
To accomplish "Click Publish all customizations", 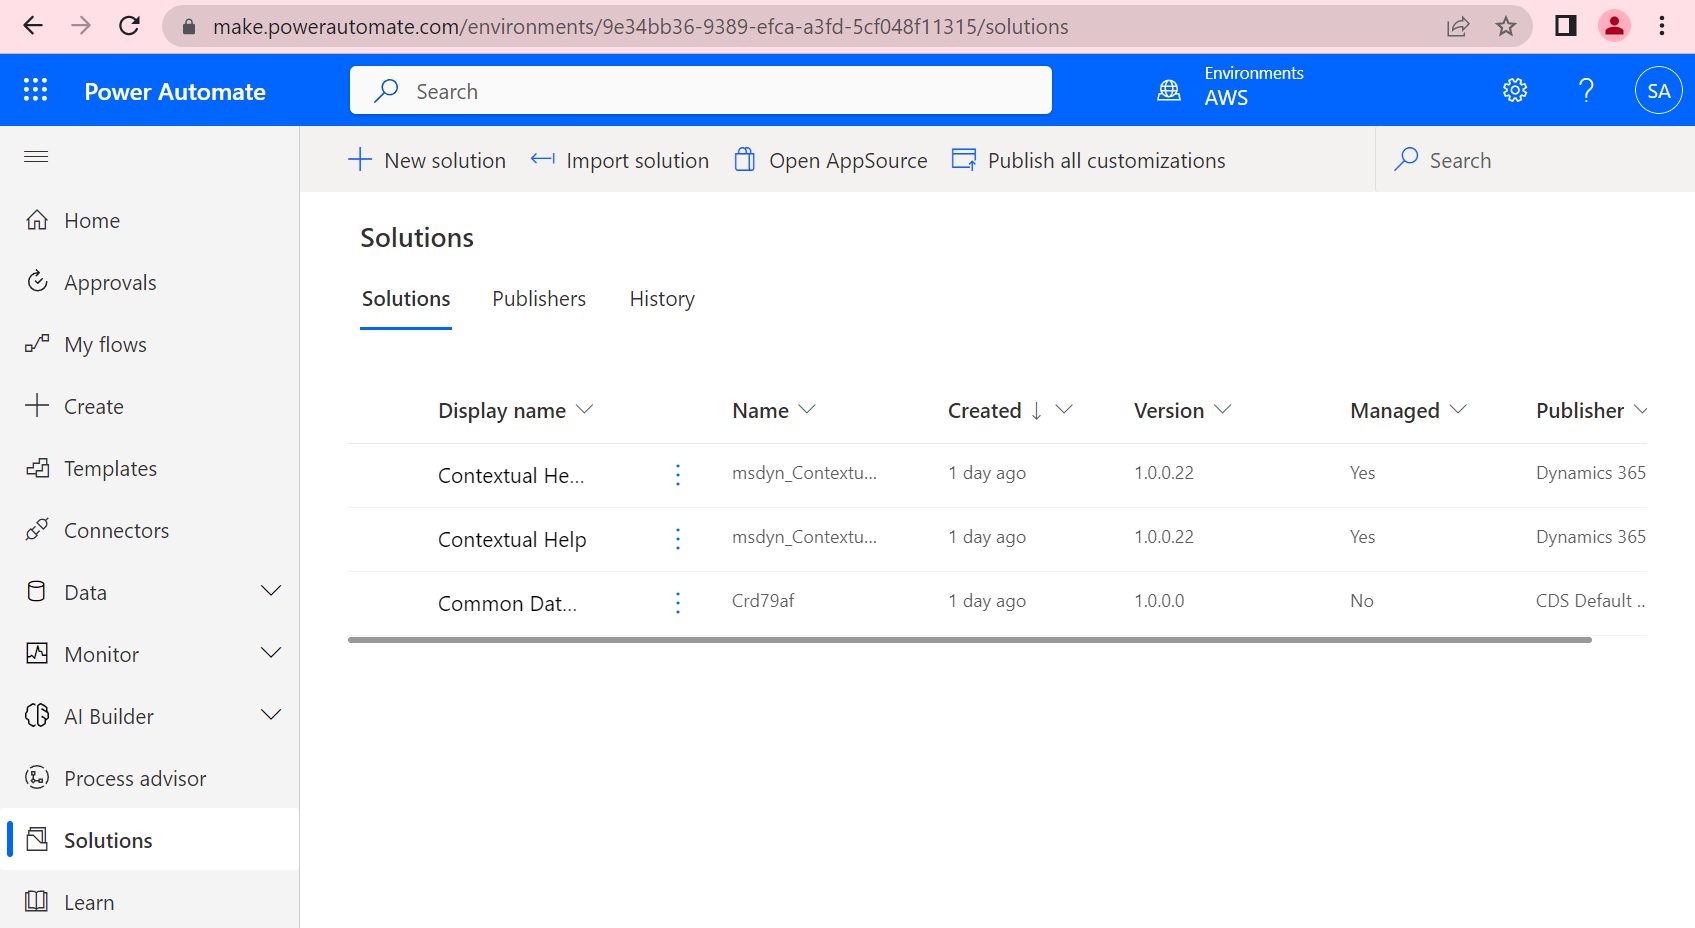I will pyautogui.click(x=1088, y=160).
